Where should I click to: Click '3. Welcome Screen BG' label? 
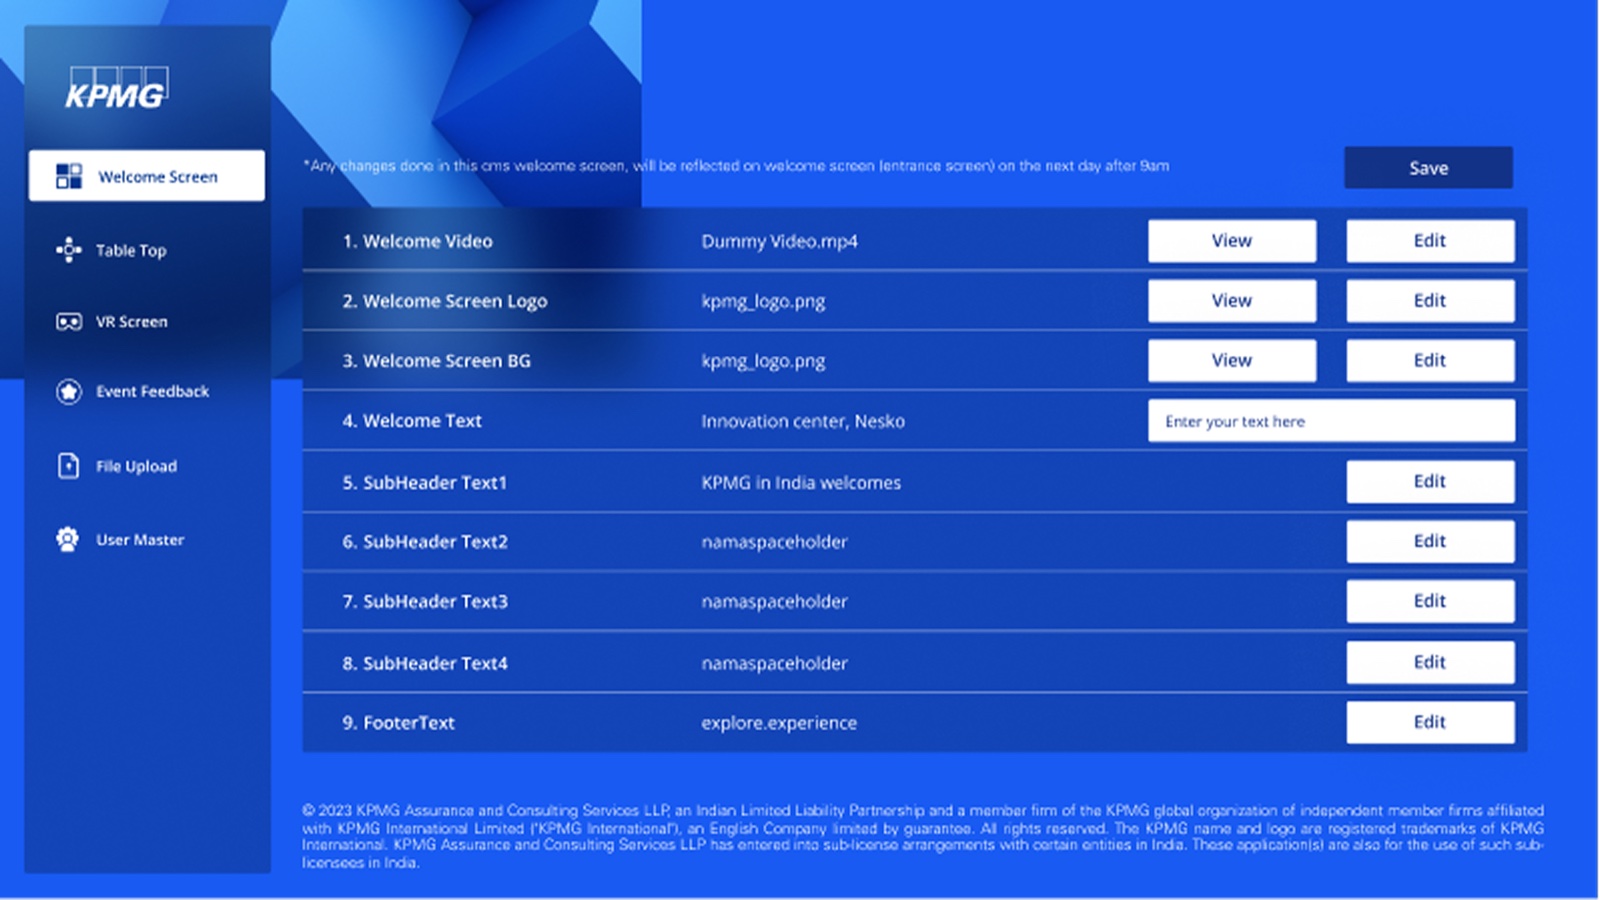tap(436, 361)
